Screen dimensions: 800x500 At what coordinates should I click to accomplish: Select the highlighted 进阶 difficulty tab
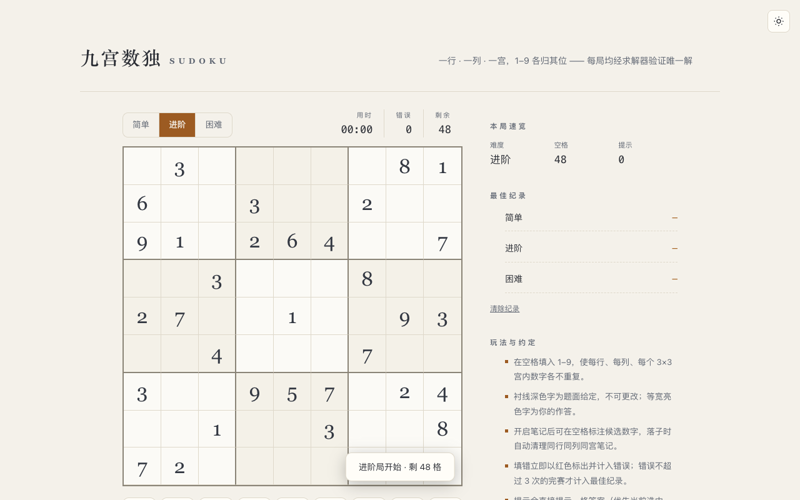point(177,125)
